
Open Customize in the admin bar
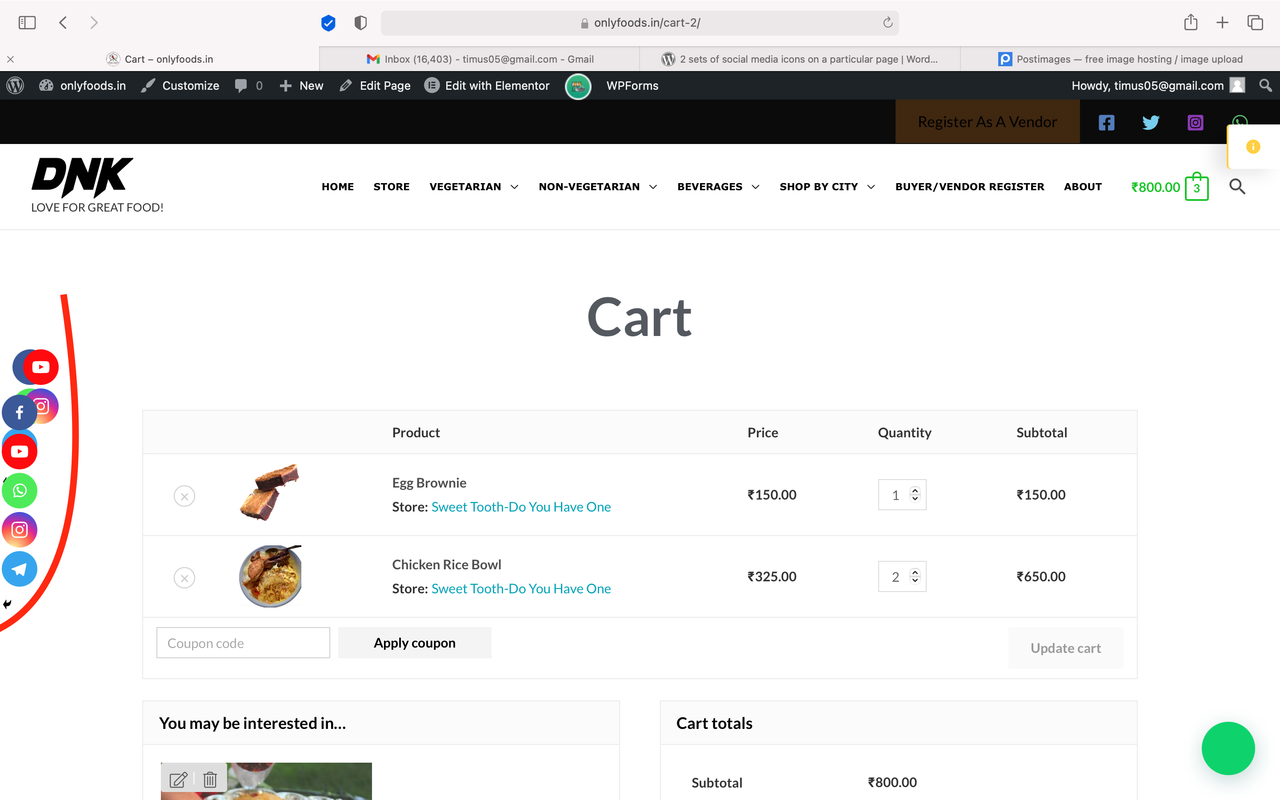pos(180,86)
